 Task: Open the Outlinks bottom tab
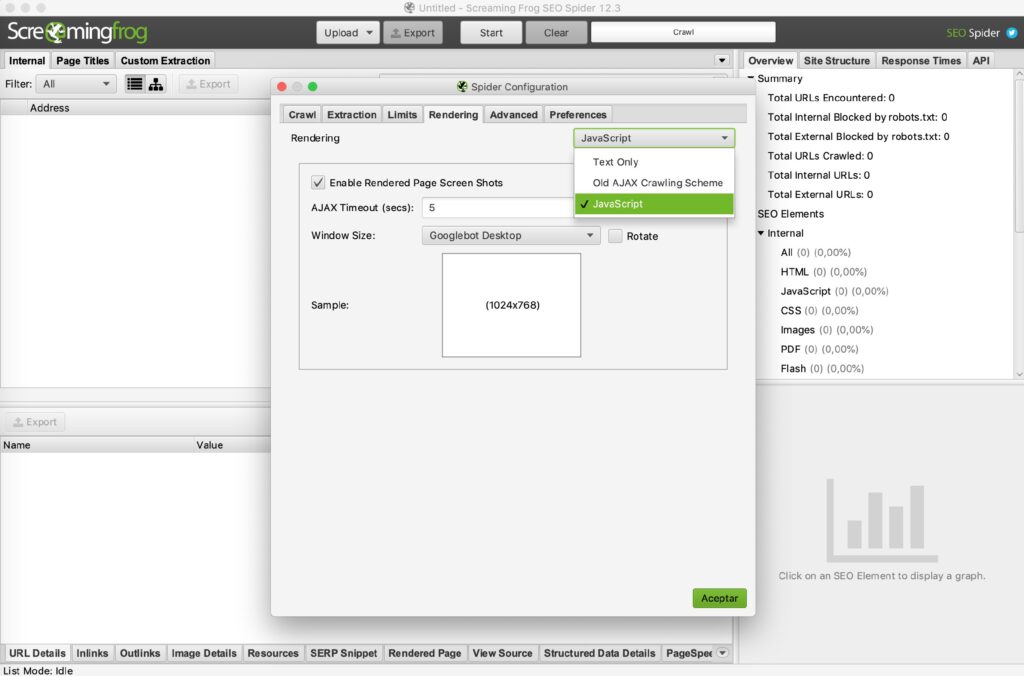(140, 652)
